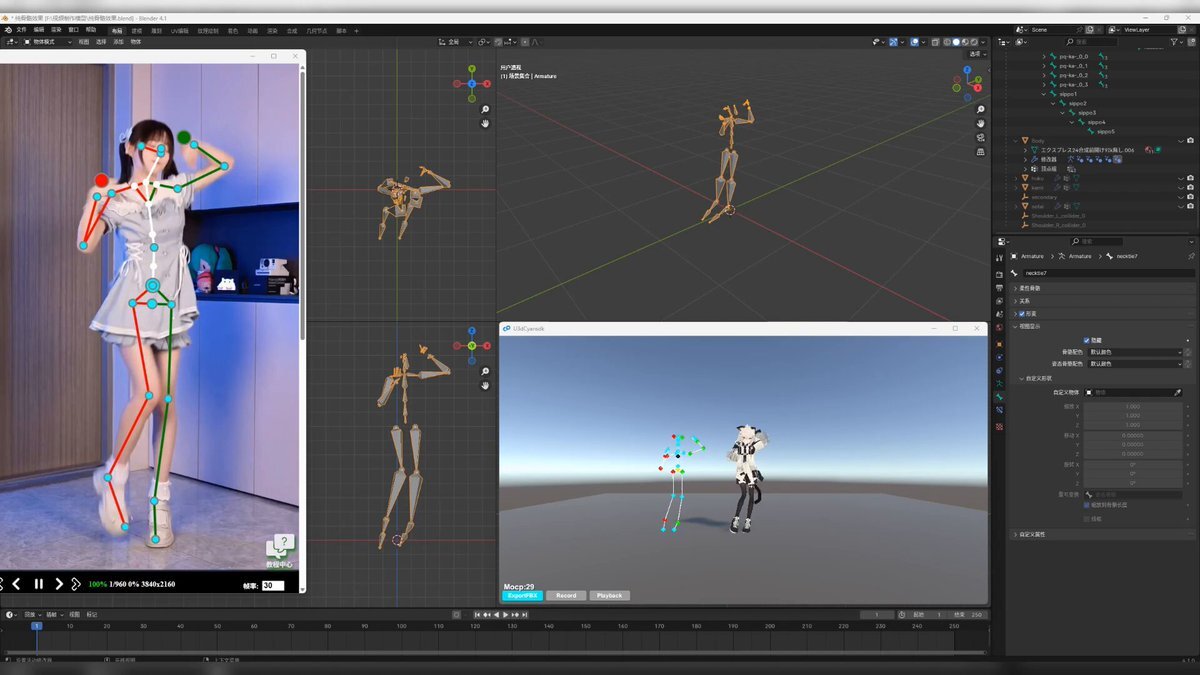Click the help center icon in video window
The height and width of the screenshot is (675, 1200).
point(280,547)
